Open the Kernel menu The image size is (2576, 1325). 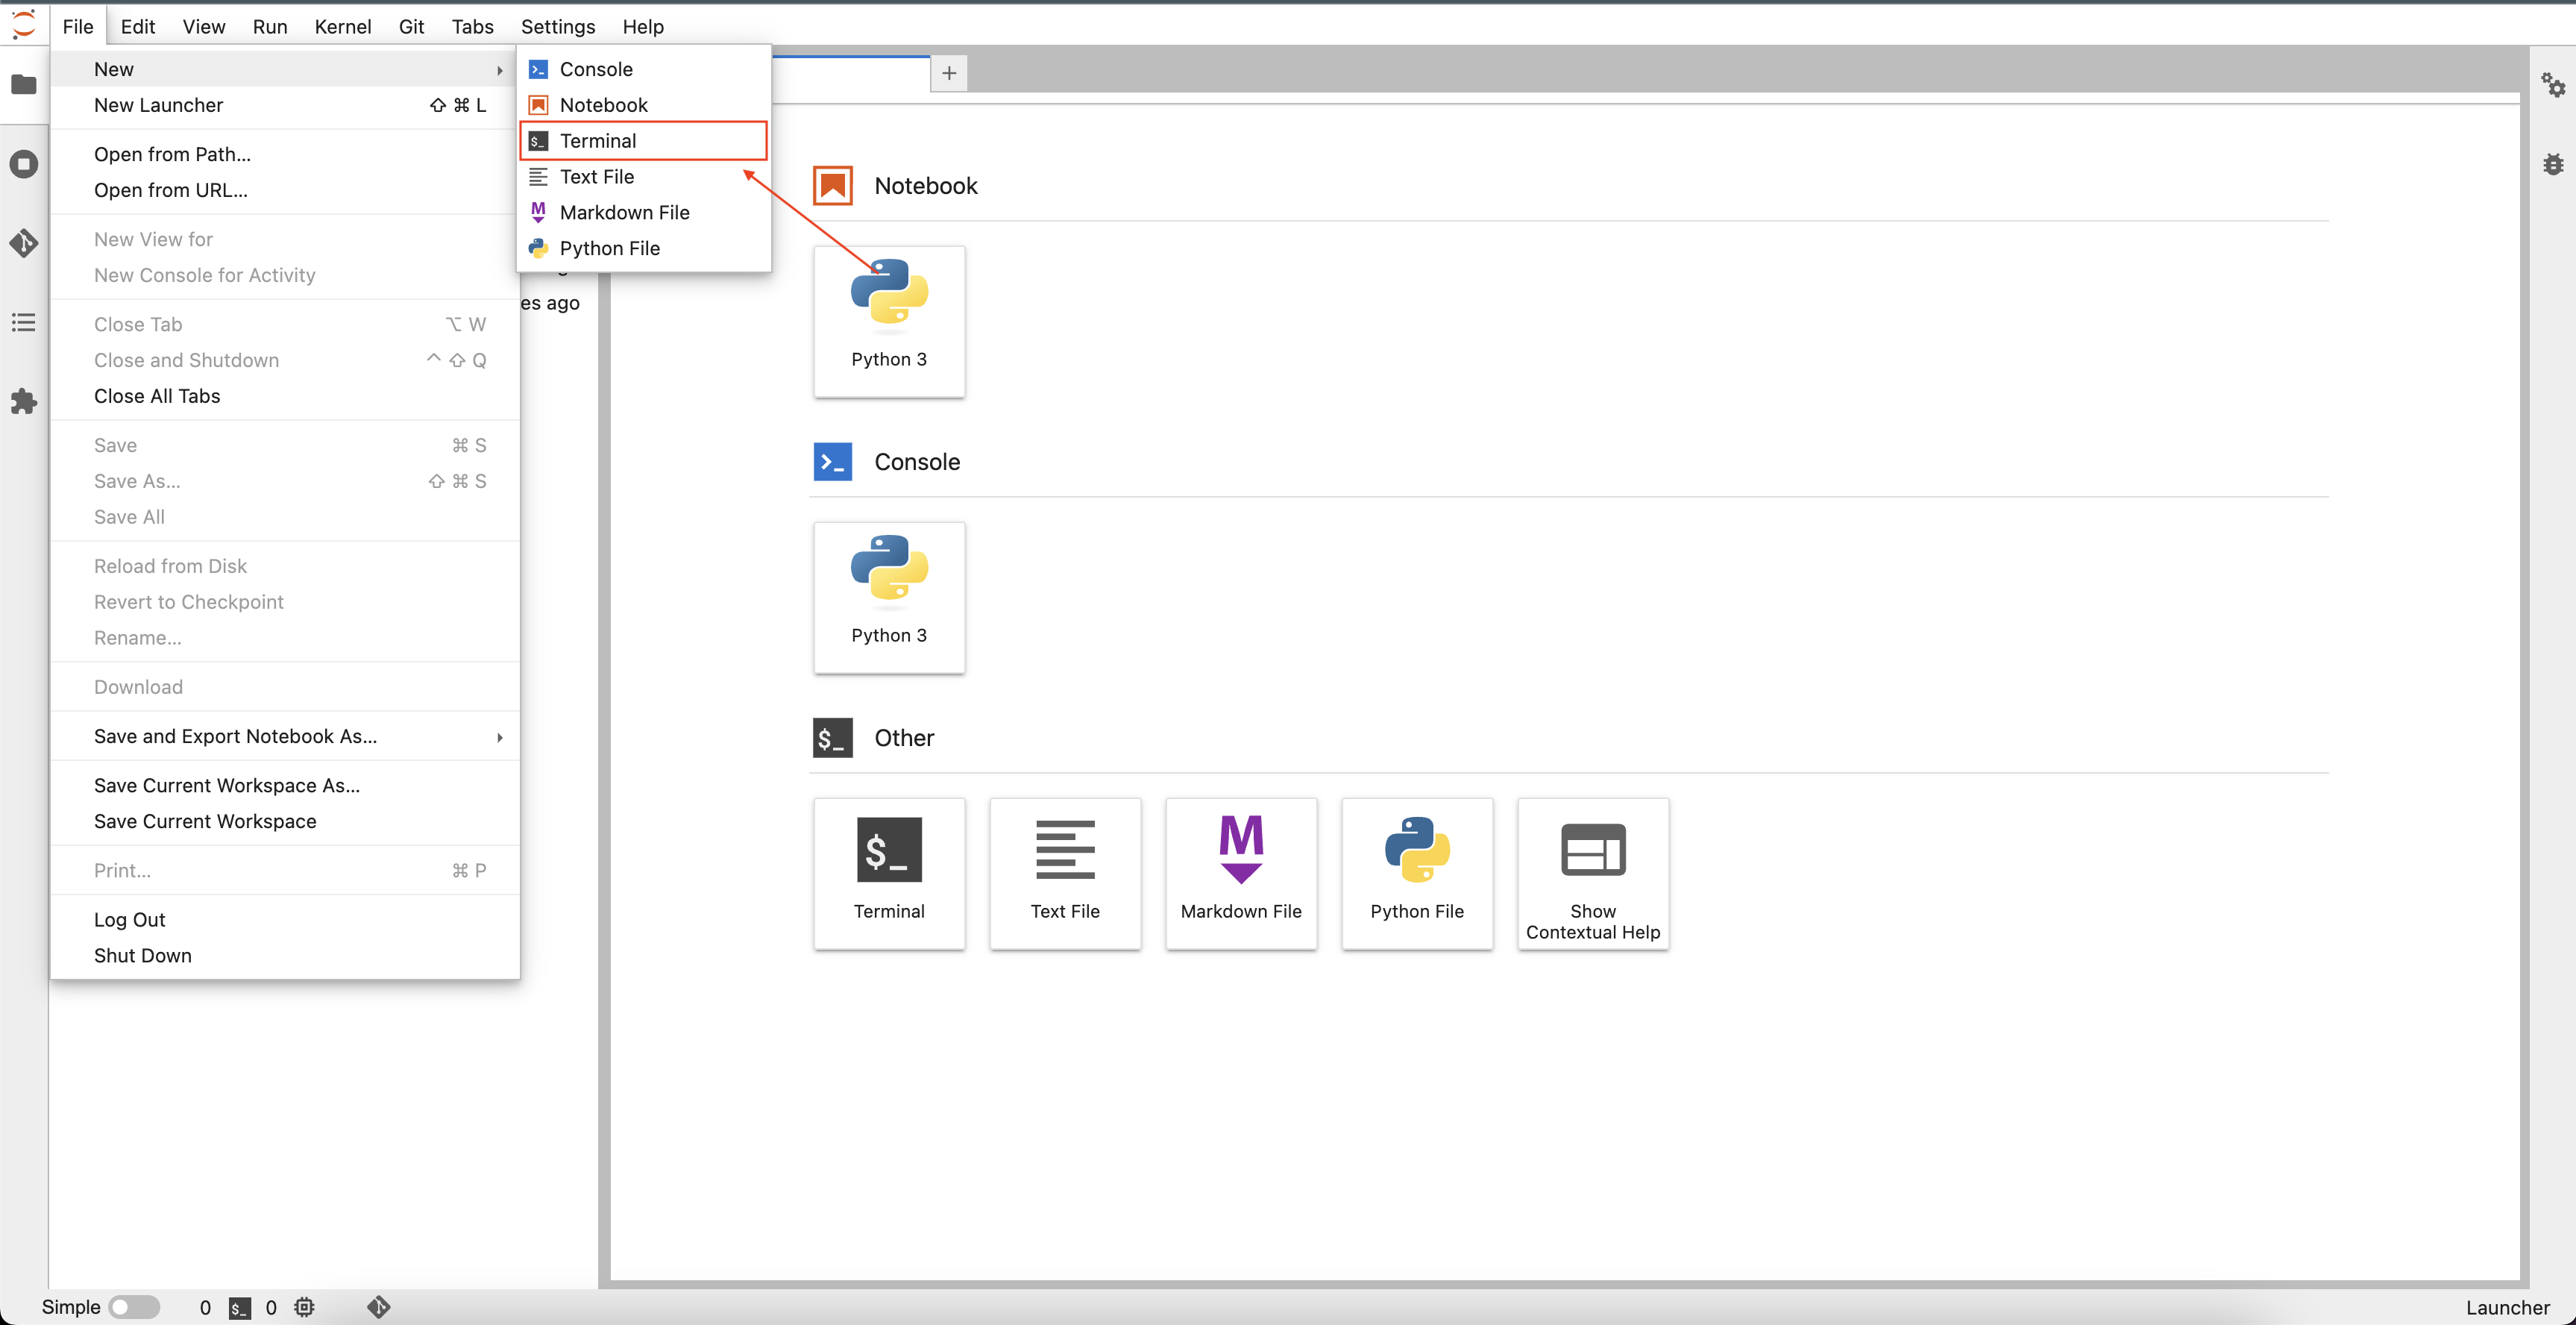342,26
